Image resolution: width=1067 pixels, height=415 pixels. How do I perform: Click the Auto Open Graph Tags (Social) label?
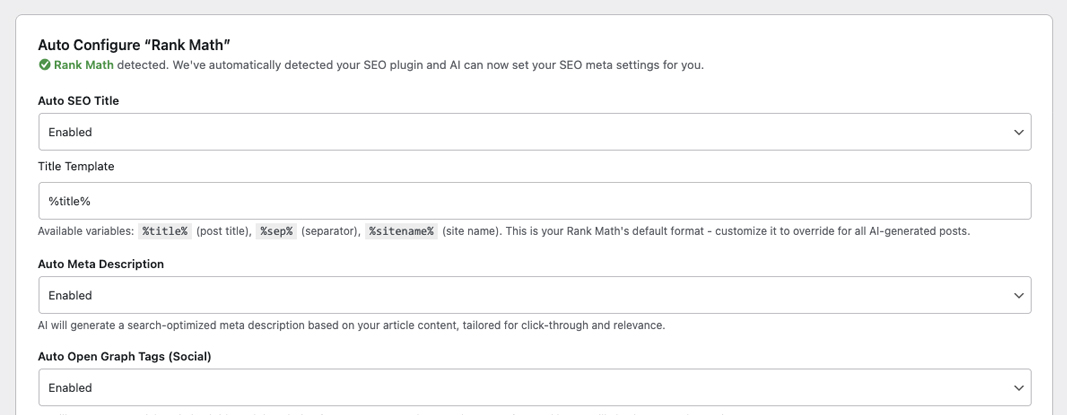coord(124,356)
